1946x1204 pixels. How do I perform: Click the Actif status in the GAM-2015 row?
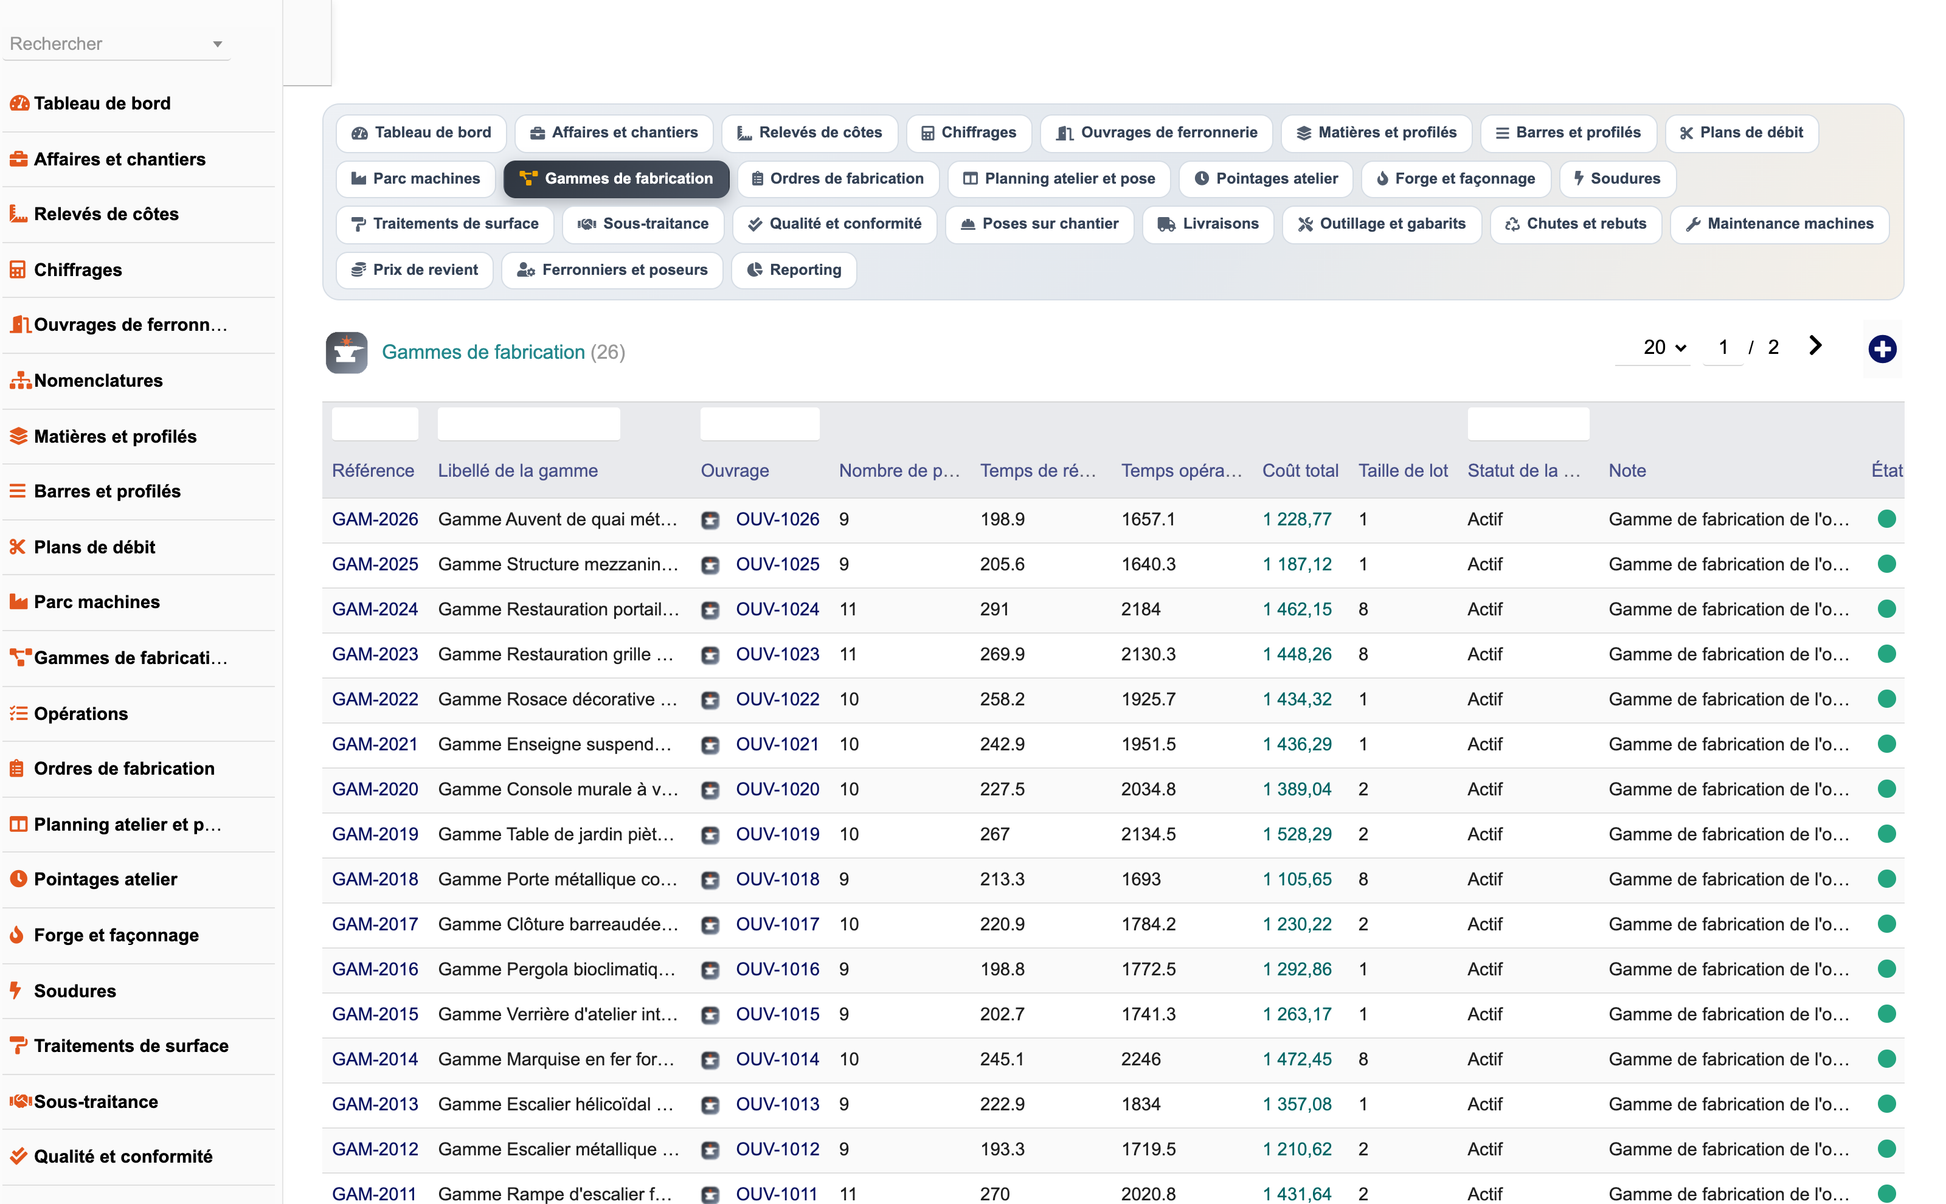pos(1485,1014)
